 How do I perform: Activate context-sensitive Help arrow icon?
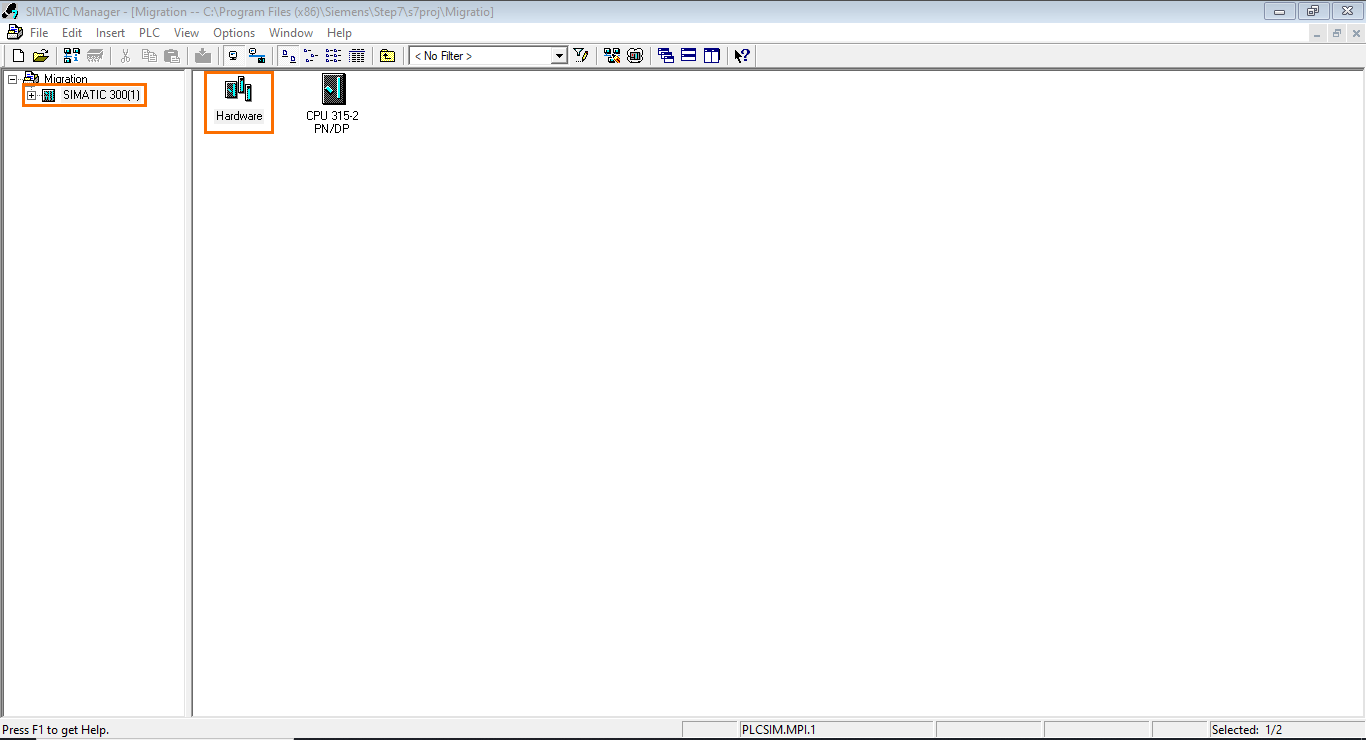coord(741,55)
